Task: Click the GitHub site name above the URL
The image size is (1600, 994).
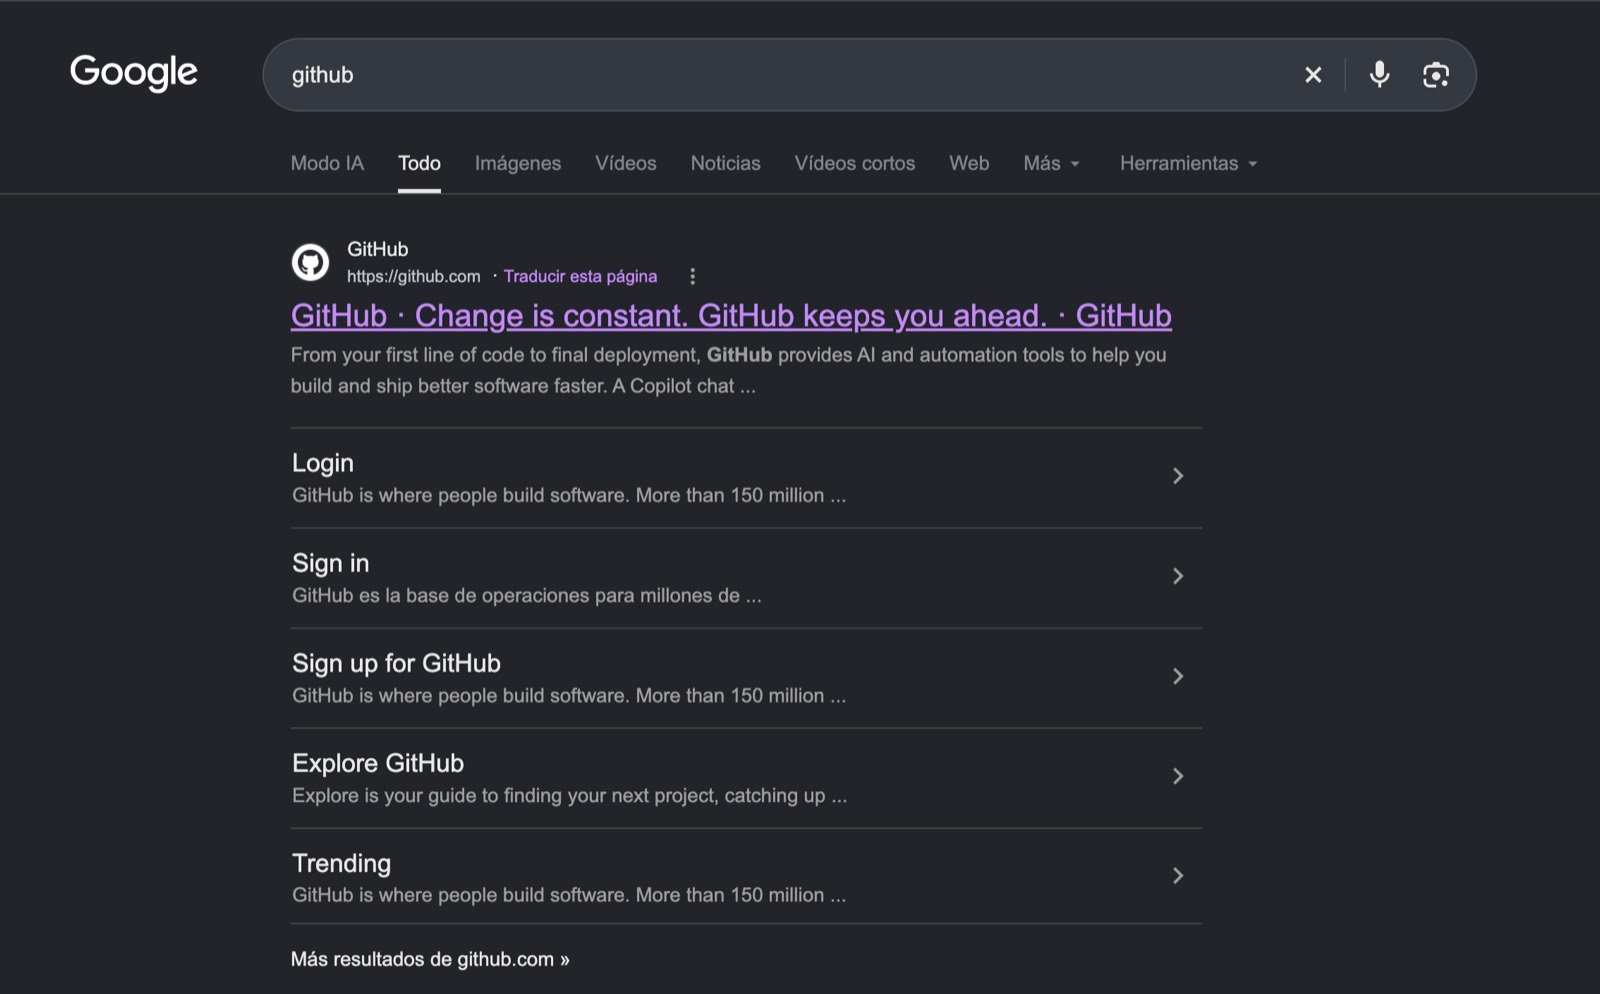Action: (377, 249)
